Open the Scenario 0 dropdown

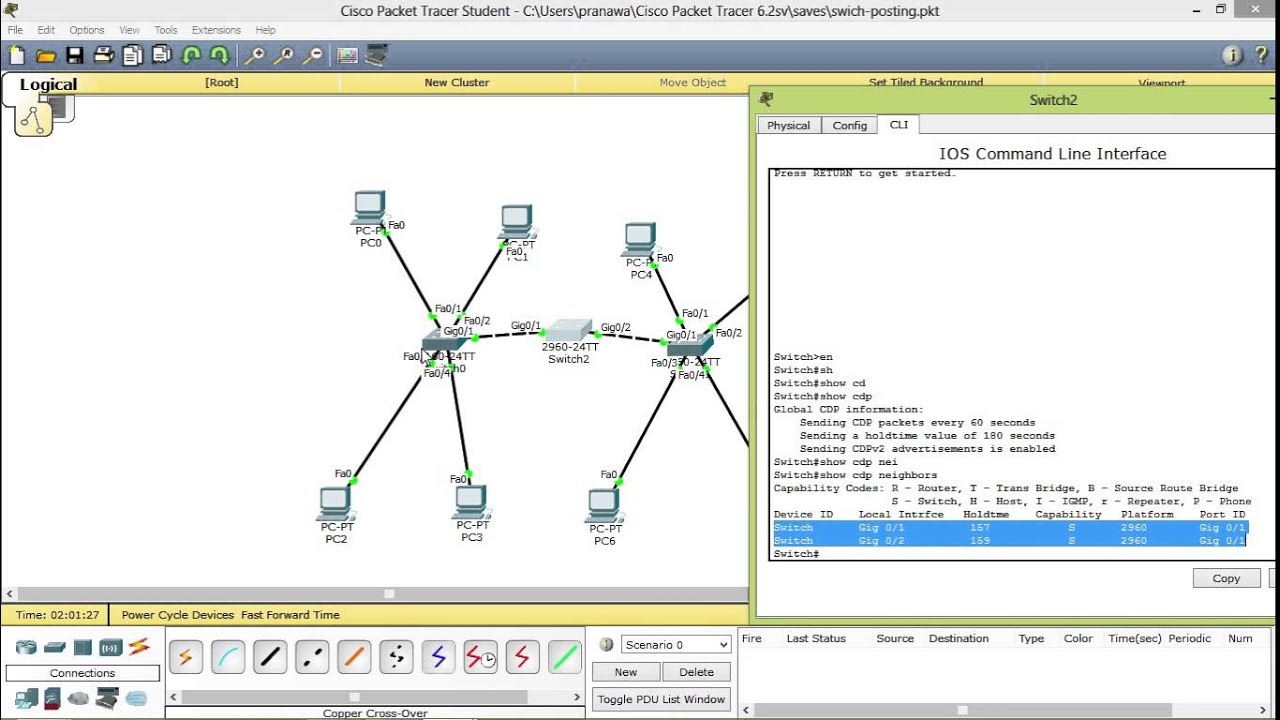676,645
